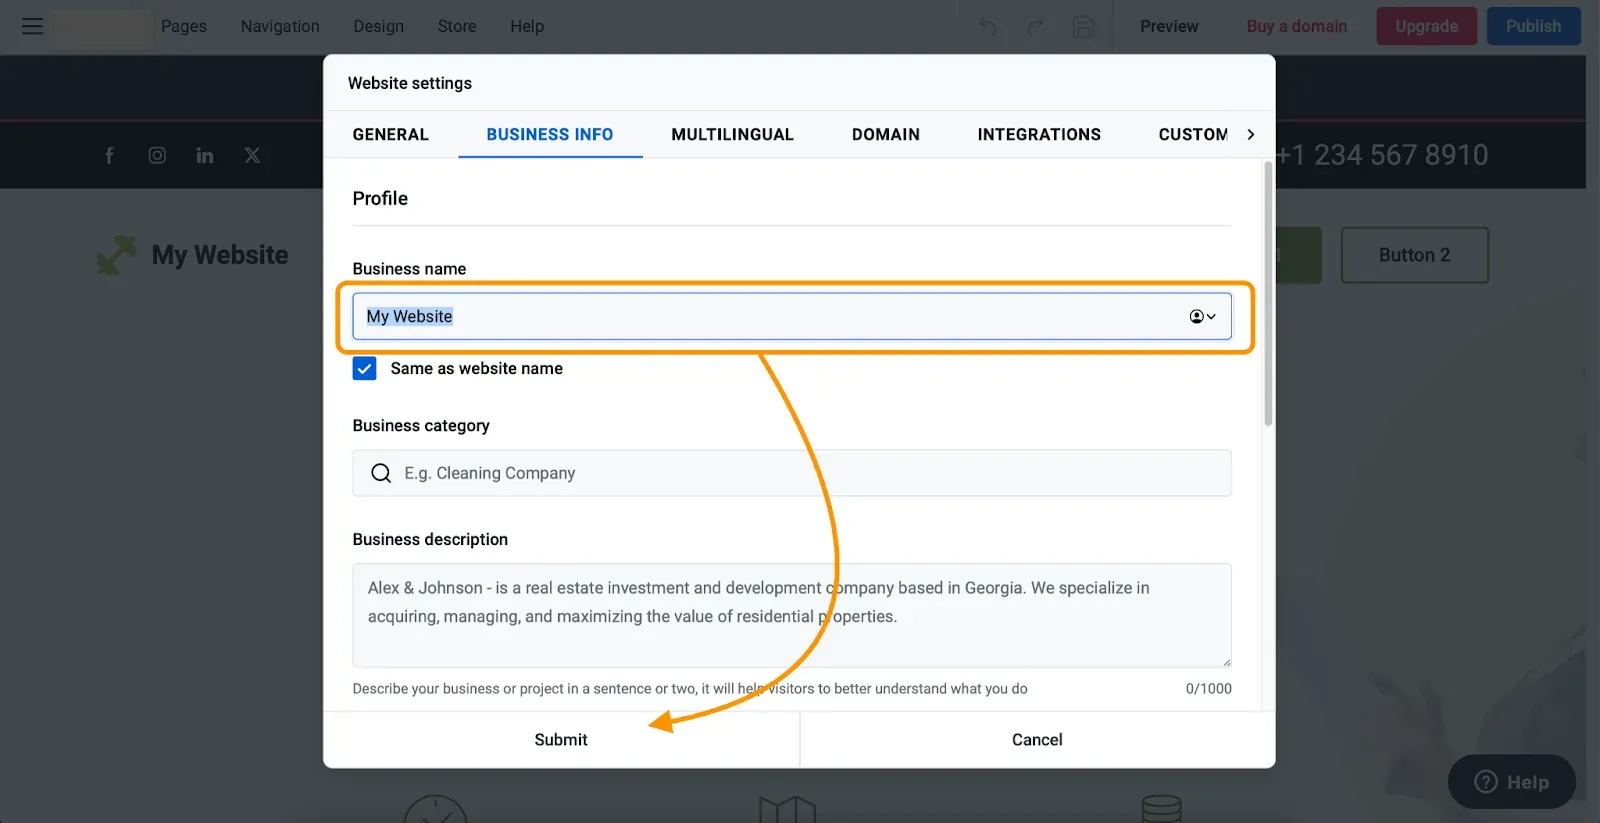Click the Buy a domain link
The image size is (1600, 823).
(1297, 26)
